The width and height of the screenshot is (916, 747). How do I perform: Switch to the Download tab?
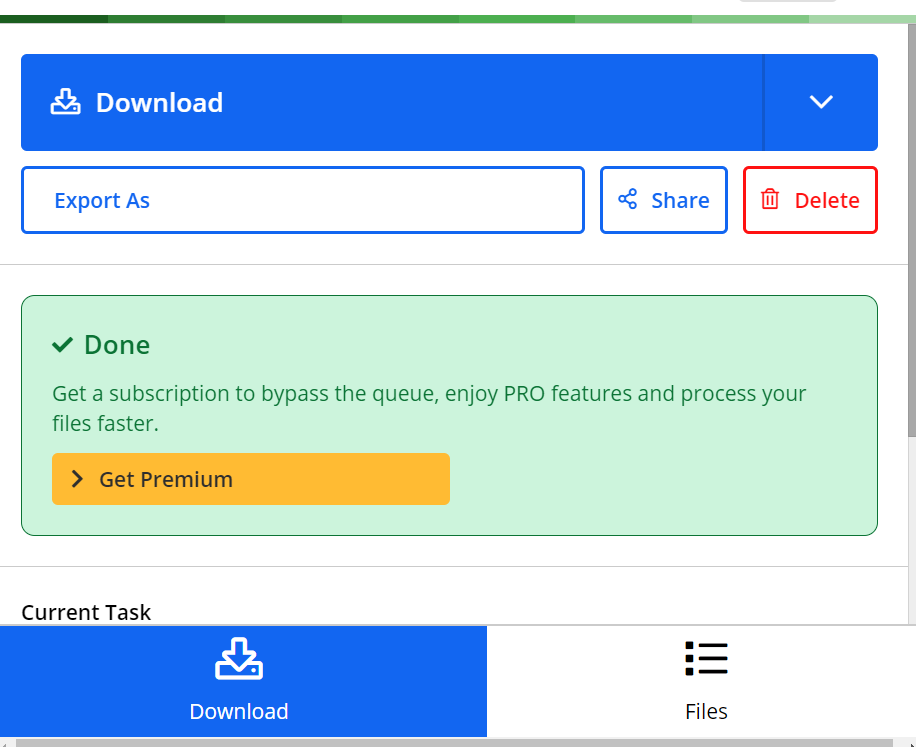pos(239,682)
